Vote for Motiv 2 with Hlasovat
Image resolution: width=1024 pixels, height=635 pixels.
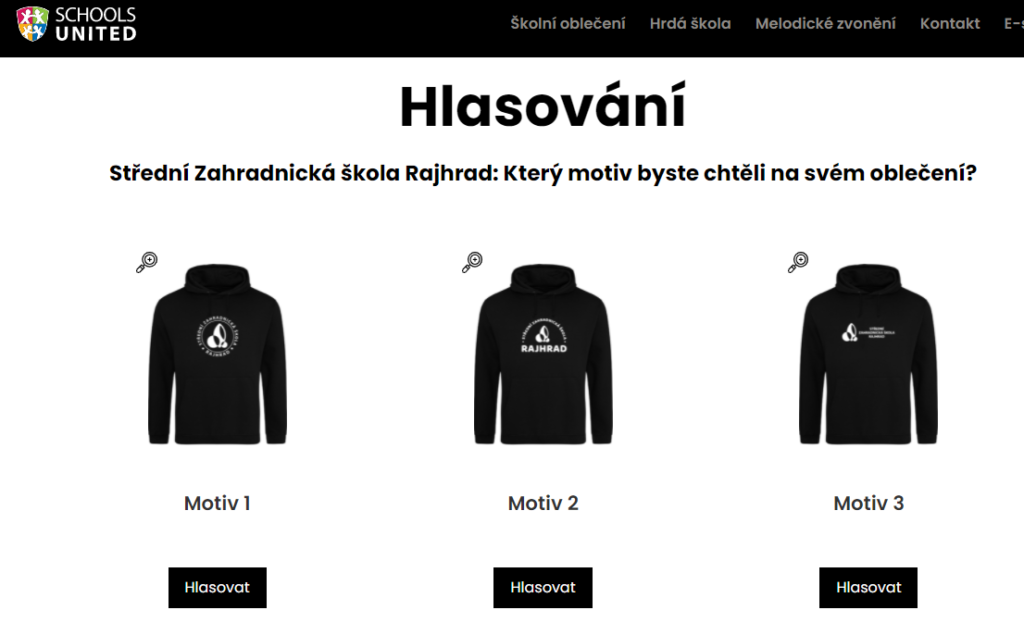coord(543,587)
